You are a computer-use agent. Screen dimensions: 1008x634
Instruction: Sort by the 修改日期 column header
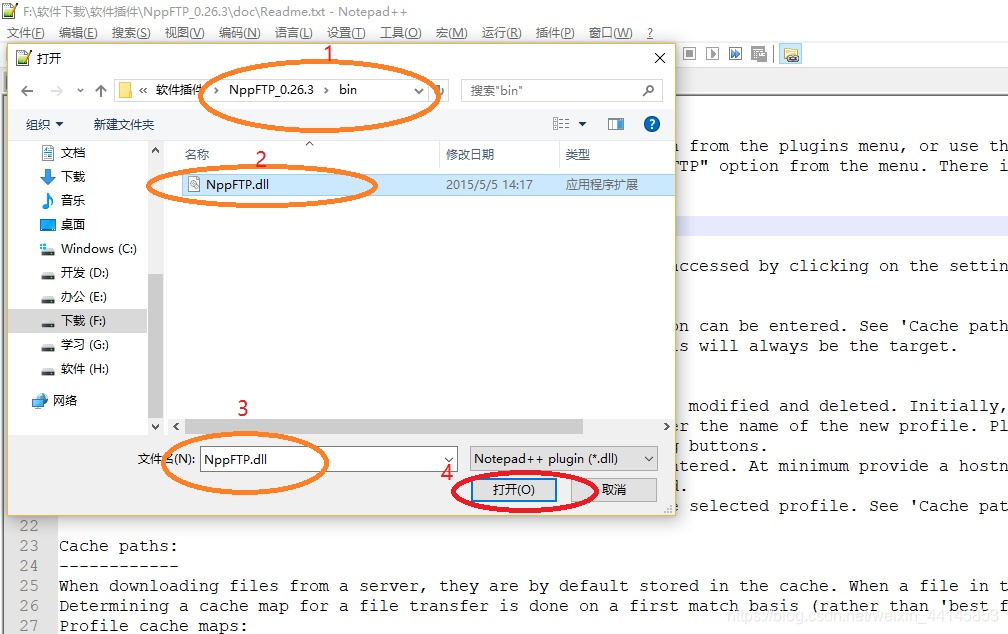tap(470, 154)
